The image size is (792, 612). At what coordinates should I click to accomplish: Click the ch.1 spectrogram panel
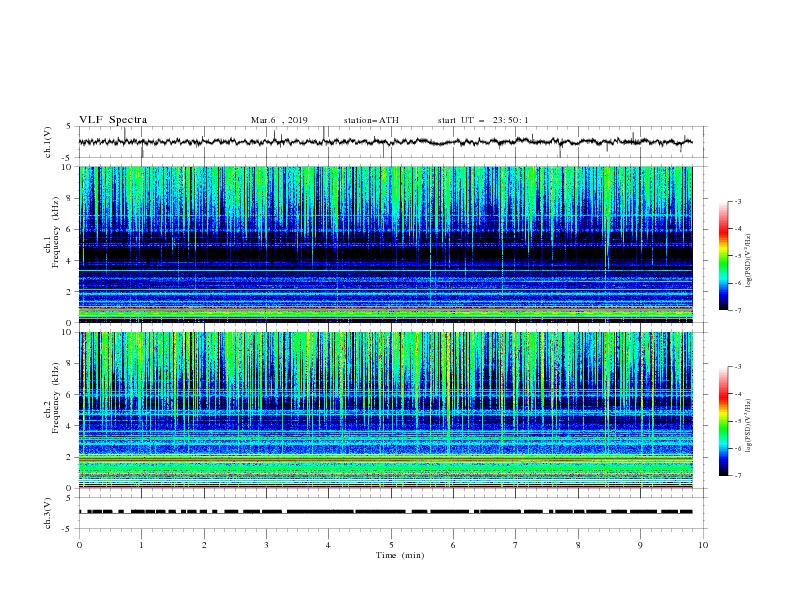click(x=386, y=244)
